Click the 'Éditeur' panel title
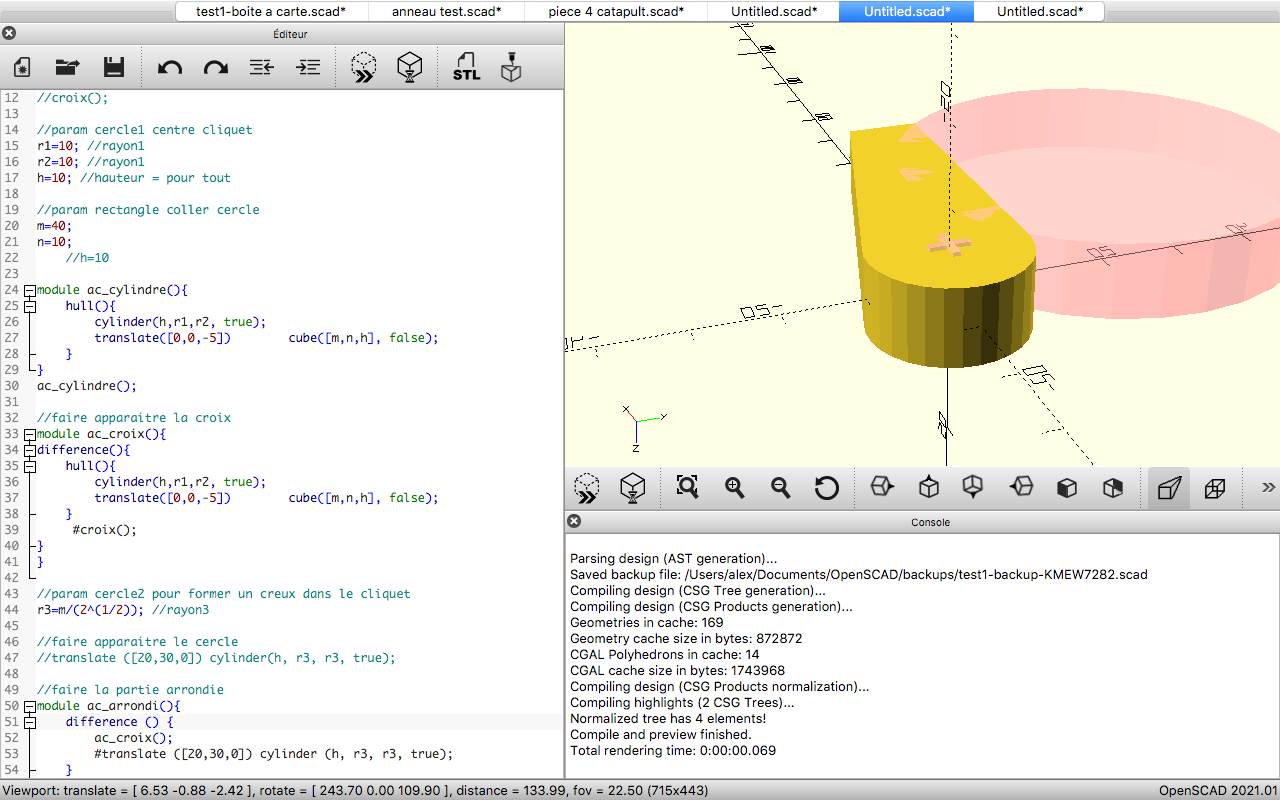 pyautogui.click(x=290, y=34)
